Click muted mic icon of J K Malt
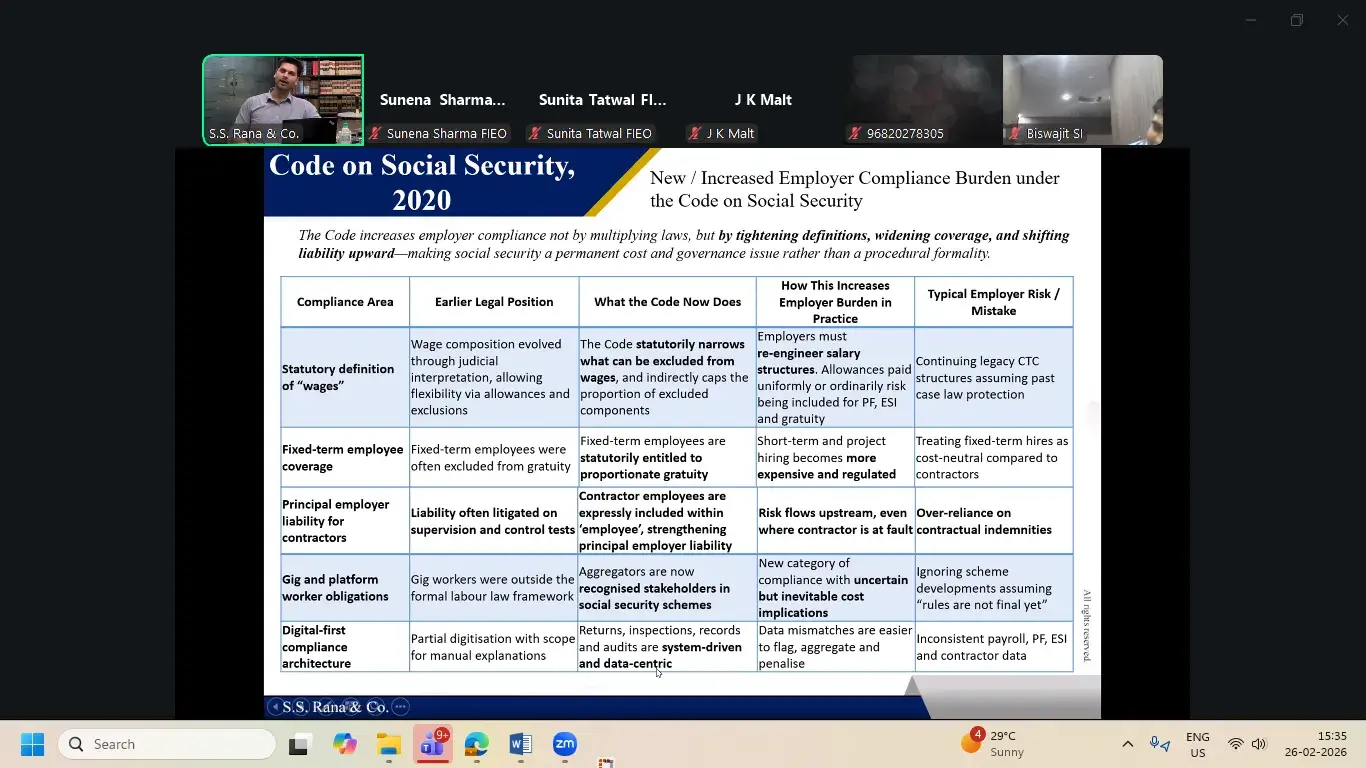 (695, 133)
